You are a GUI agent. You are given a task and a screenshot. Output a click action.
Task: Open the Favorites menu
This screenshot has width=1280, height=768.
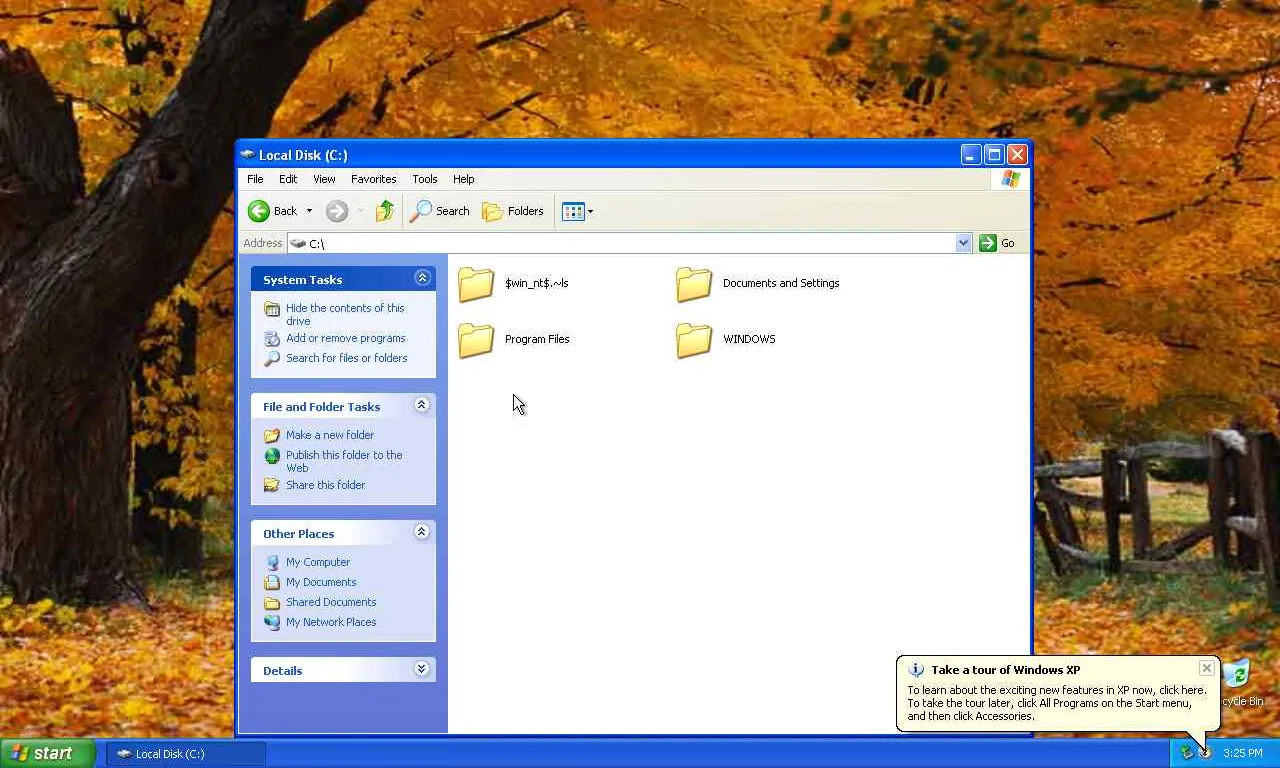click(374, 179)
